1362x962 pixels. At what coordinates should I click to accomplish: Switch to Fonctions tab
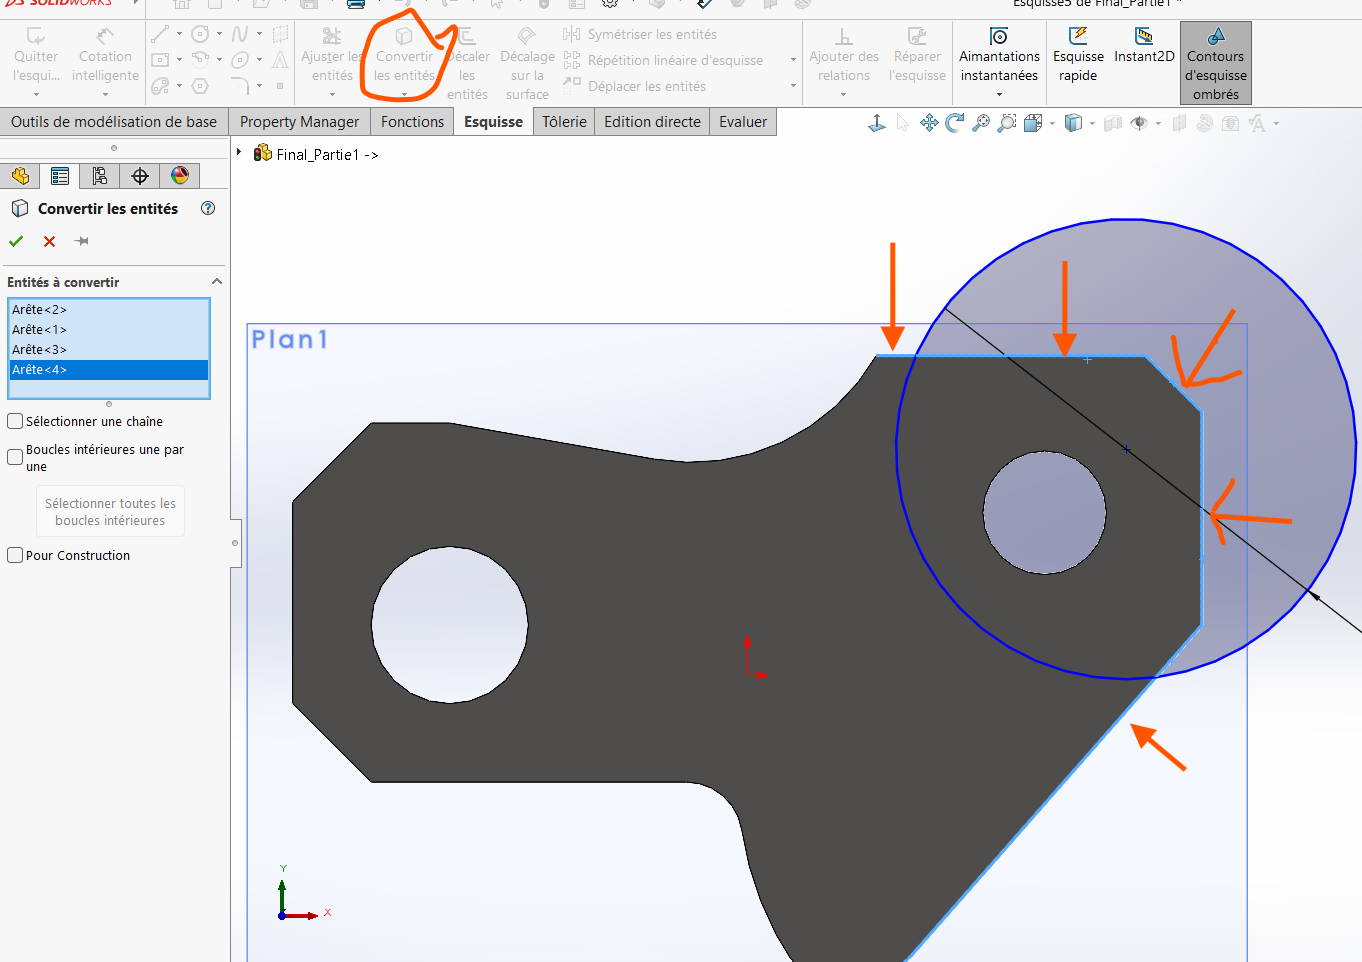412,121
